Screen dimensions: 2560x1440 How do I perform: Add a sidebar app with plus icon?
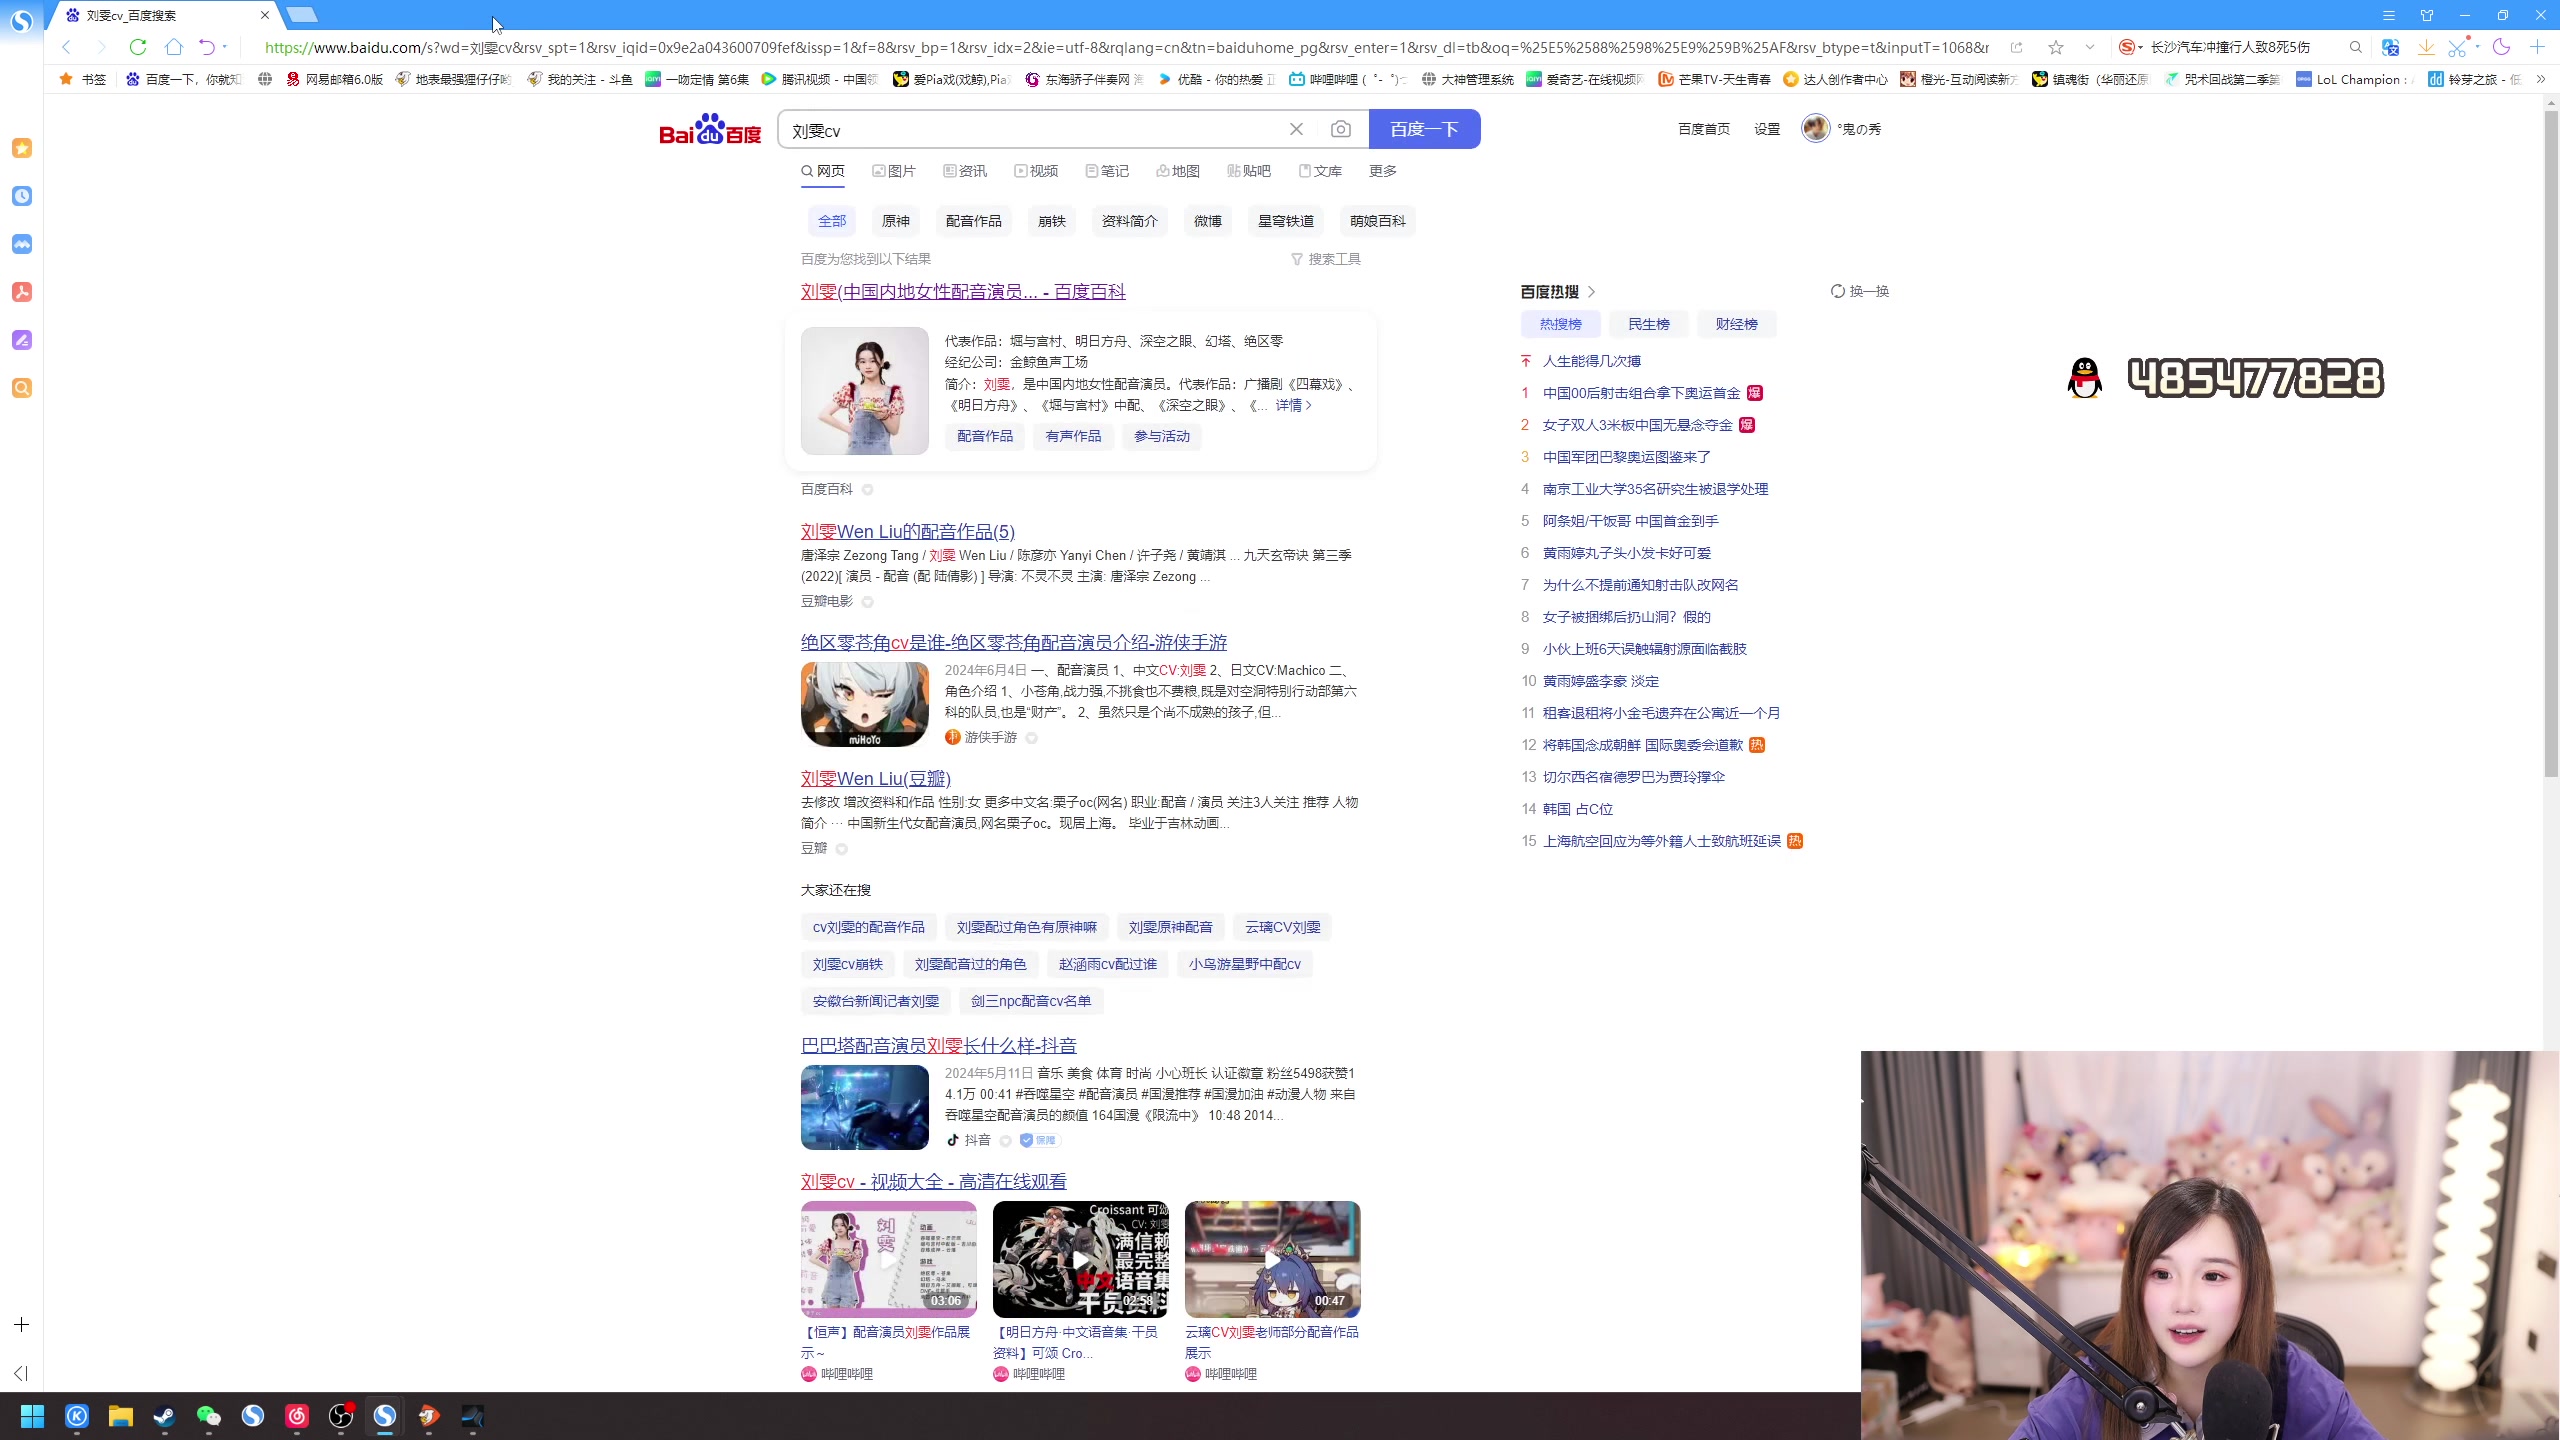coord(21,1325)
